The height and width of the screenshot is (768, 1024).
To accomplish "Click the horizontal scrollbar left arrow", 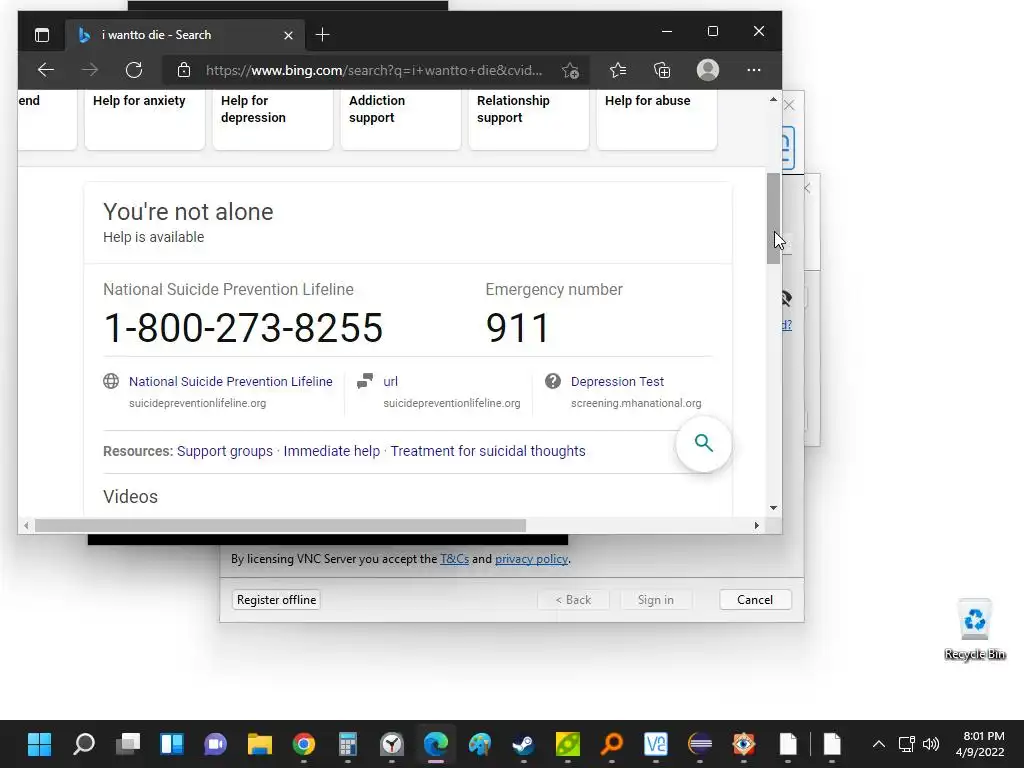I will point(26,525).
